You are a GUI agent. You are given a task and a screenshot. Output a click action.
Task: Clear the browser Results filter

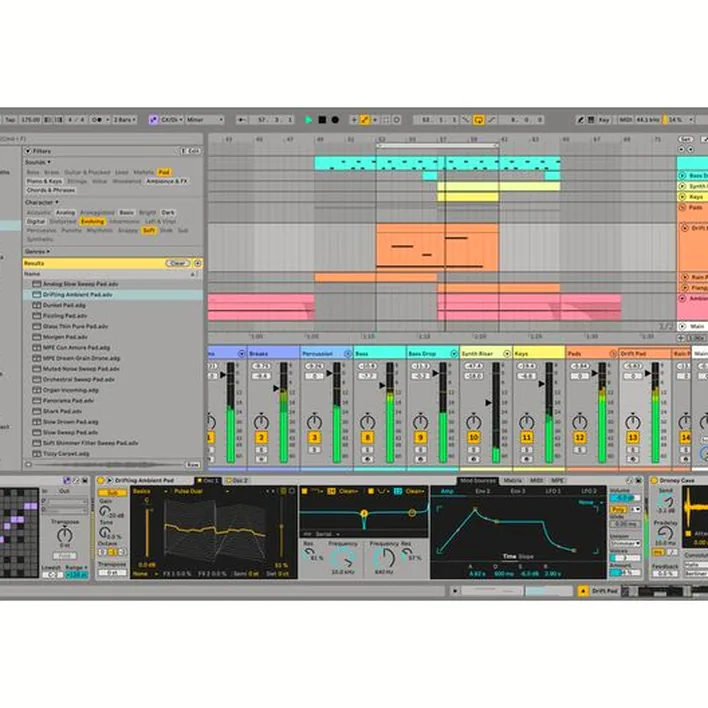pyautogui.click(x=177, y=263)
